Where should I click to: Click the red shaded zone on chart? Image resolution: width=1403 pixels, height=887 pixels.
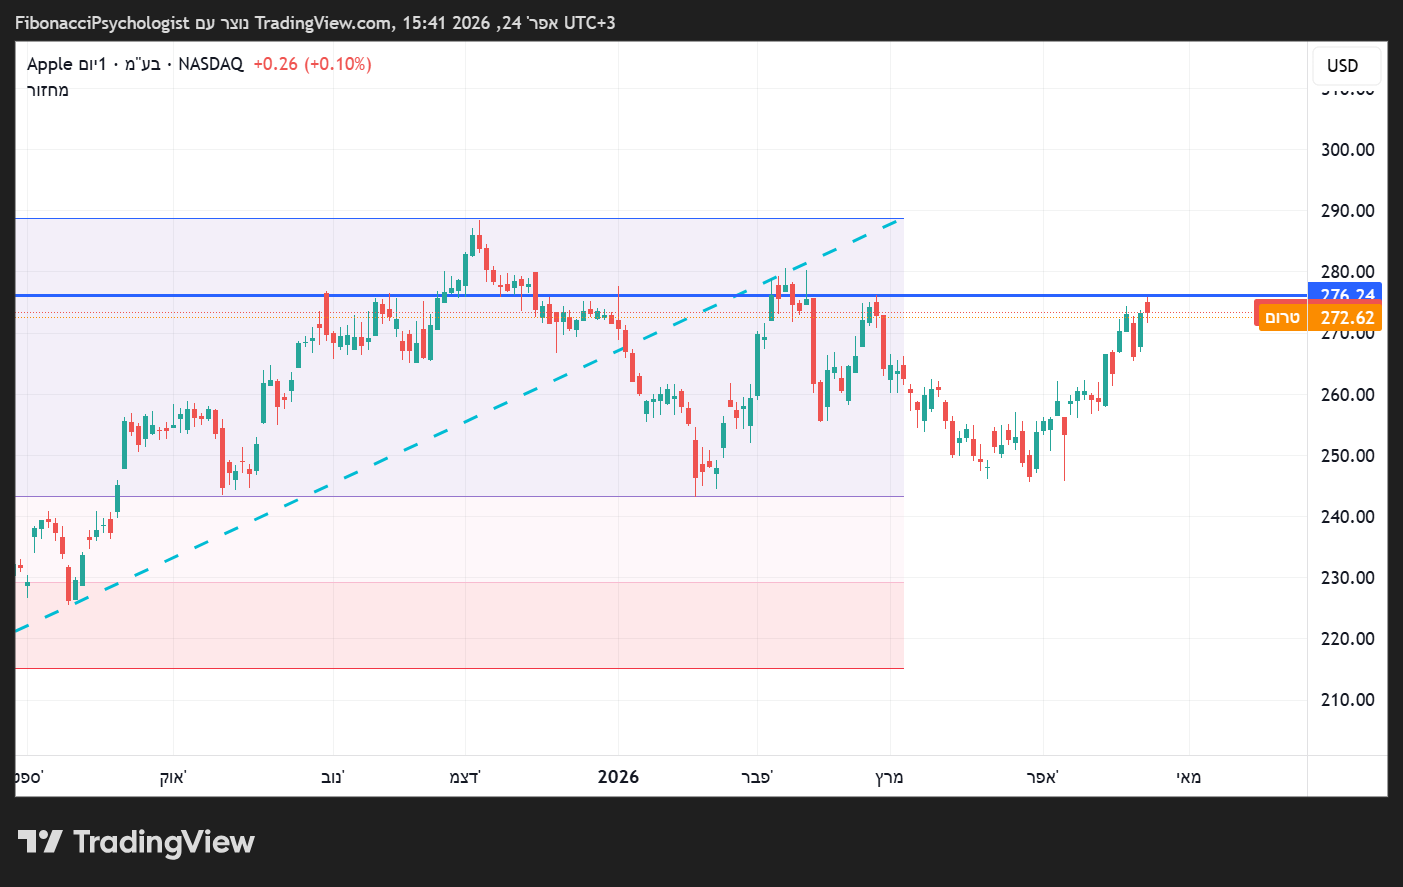(460, 625)
